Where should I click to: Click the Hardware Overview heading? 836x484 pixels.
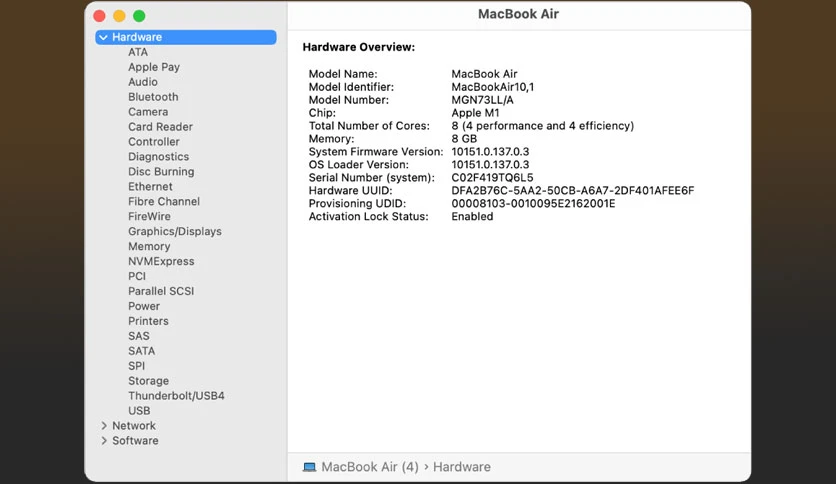tap(358, 47)
